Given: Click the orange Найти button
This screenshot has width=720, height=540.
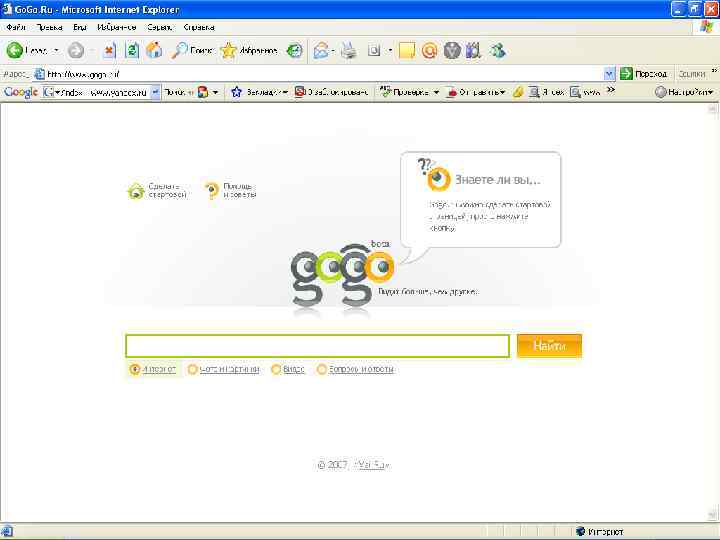Looking at the screenshot, I should pyautogui.click(x=549, y=346).
